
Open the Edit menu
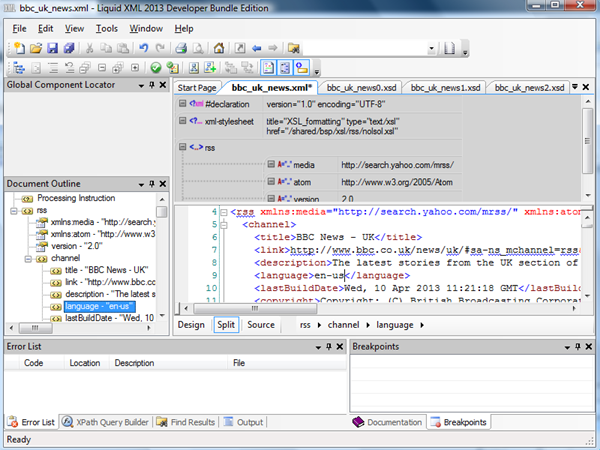coord(46,29)
